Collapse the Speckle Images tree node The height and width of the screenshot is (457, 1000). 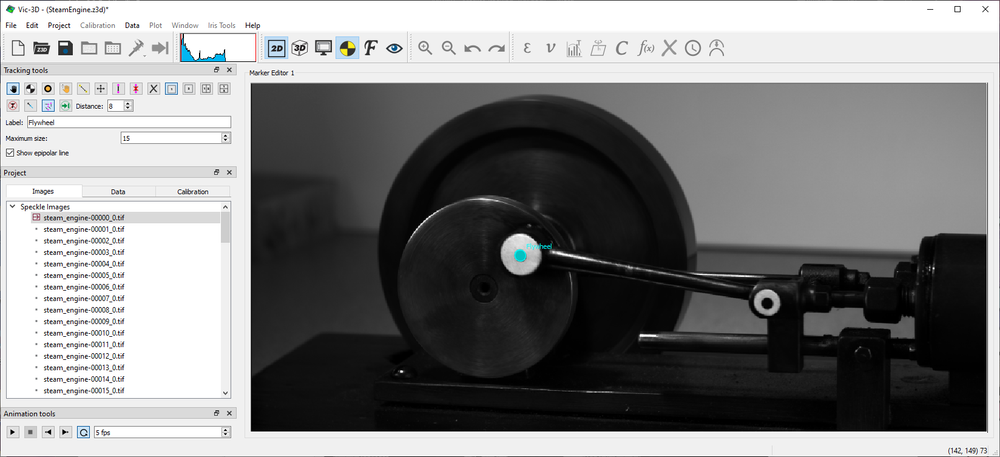13,207
